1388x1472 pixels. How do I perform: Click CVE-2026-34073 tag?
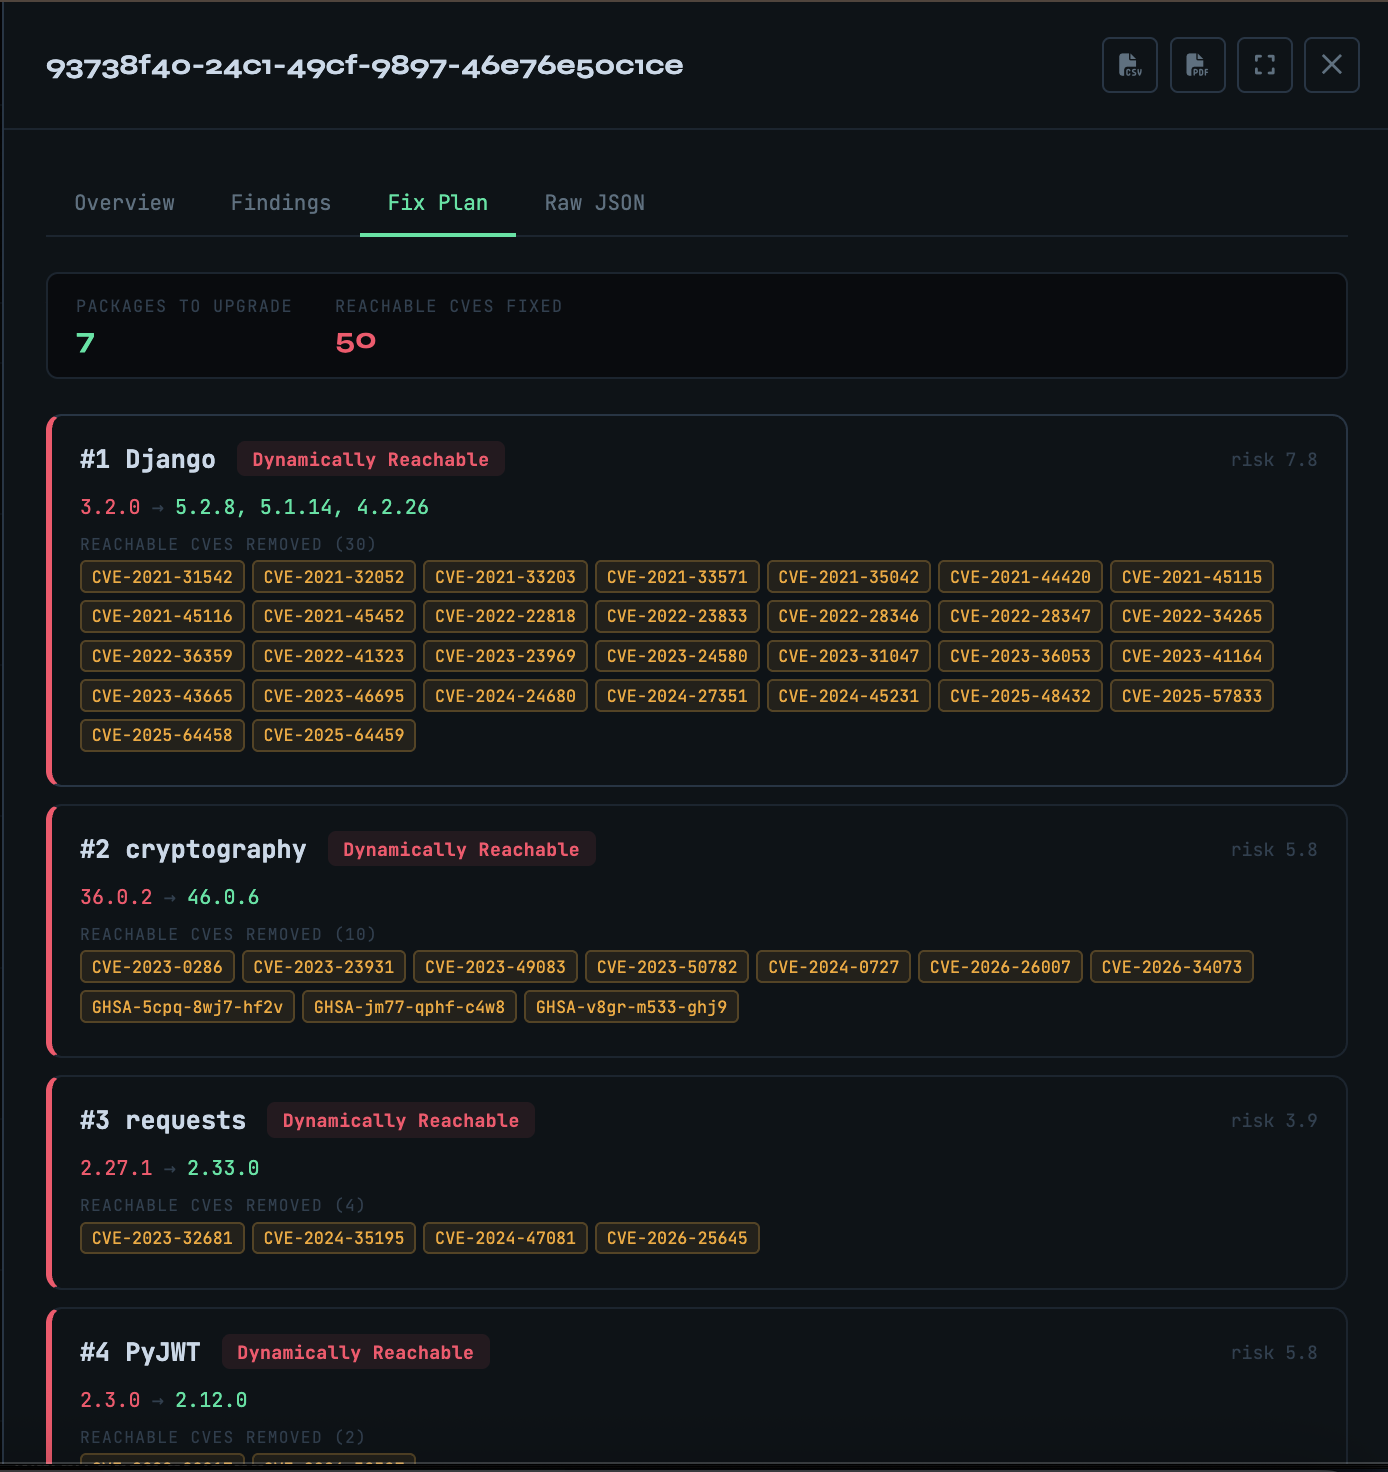(x=1172, y=967)
